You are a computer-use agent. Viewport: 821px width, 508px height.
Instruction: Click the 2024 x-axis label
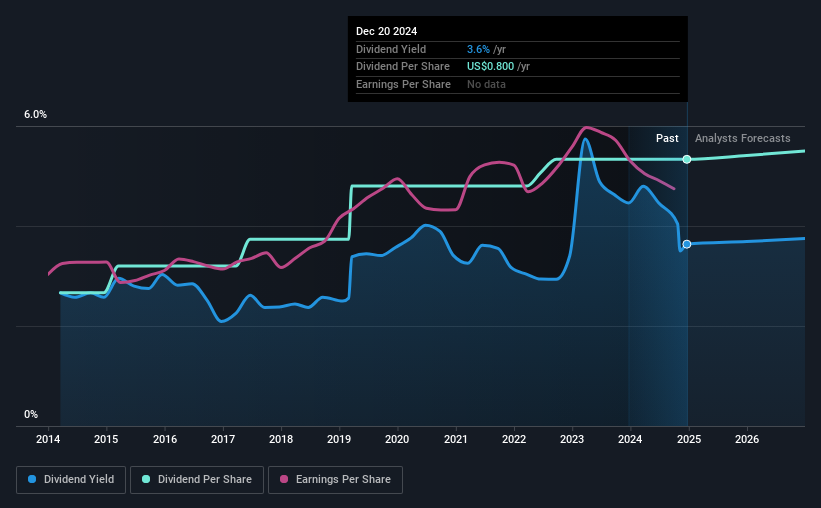[630, 439]
